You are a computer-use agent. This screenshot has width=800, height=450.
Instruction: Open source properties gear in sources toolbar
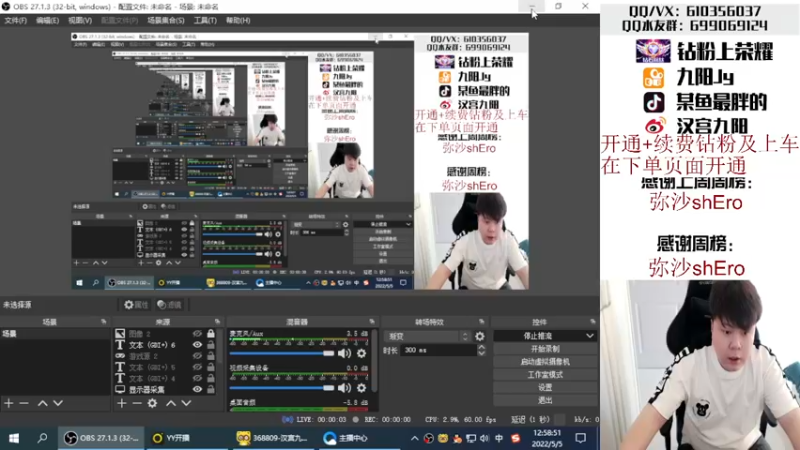(x=152, y=403)
